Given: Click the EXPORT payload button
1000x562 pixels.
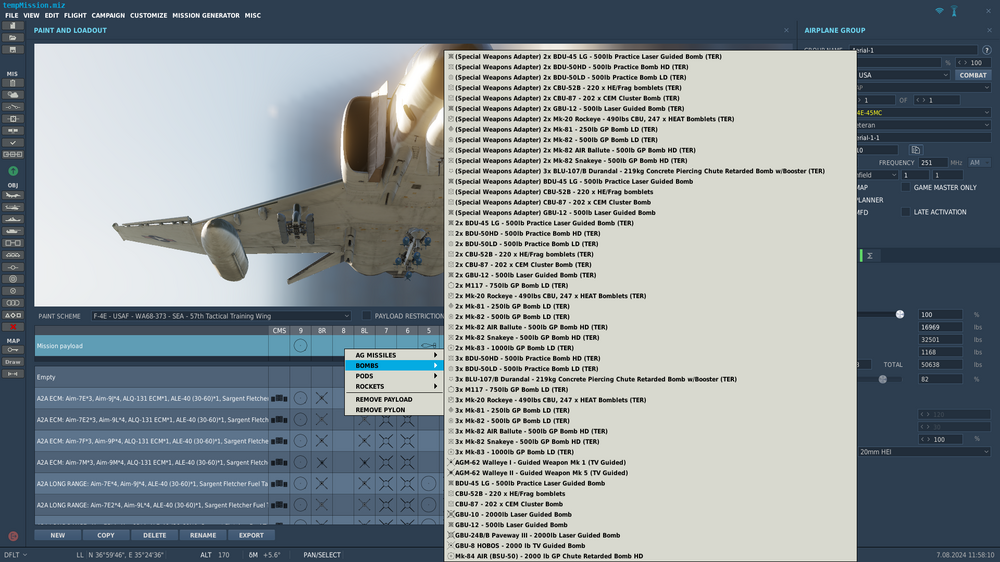Looking at the screenshot, I should coord(251,535).
